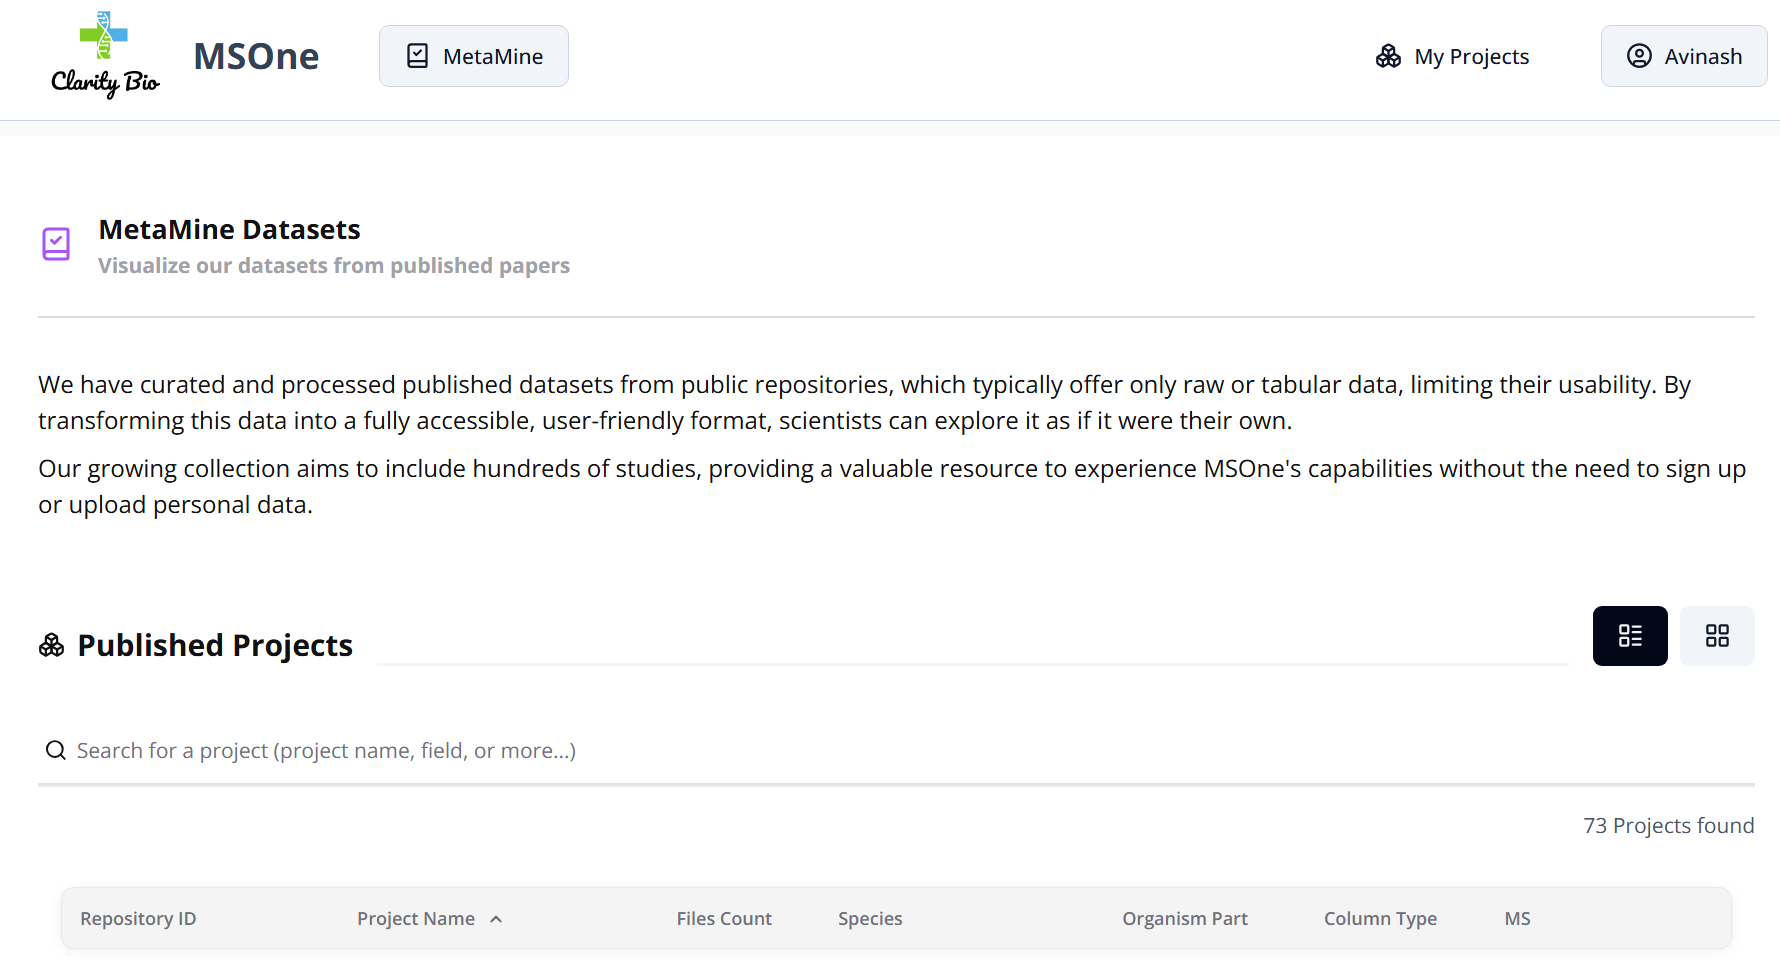1780x962 pixels.
Task: Click the MetaMine book-check icon in header
Action: [418, 56]
